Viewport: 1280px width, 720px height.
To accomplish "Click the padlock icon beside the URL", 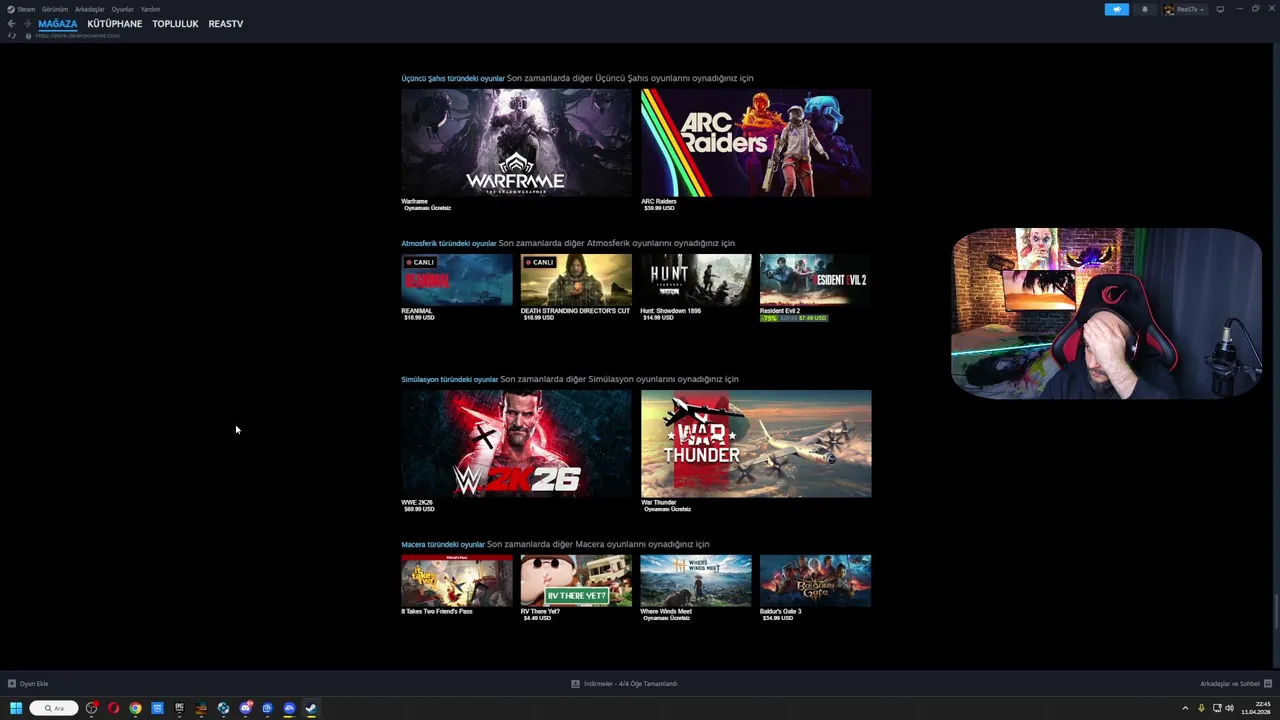I will (28, 36).
